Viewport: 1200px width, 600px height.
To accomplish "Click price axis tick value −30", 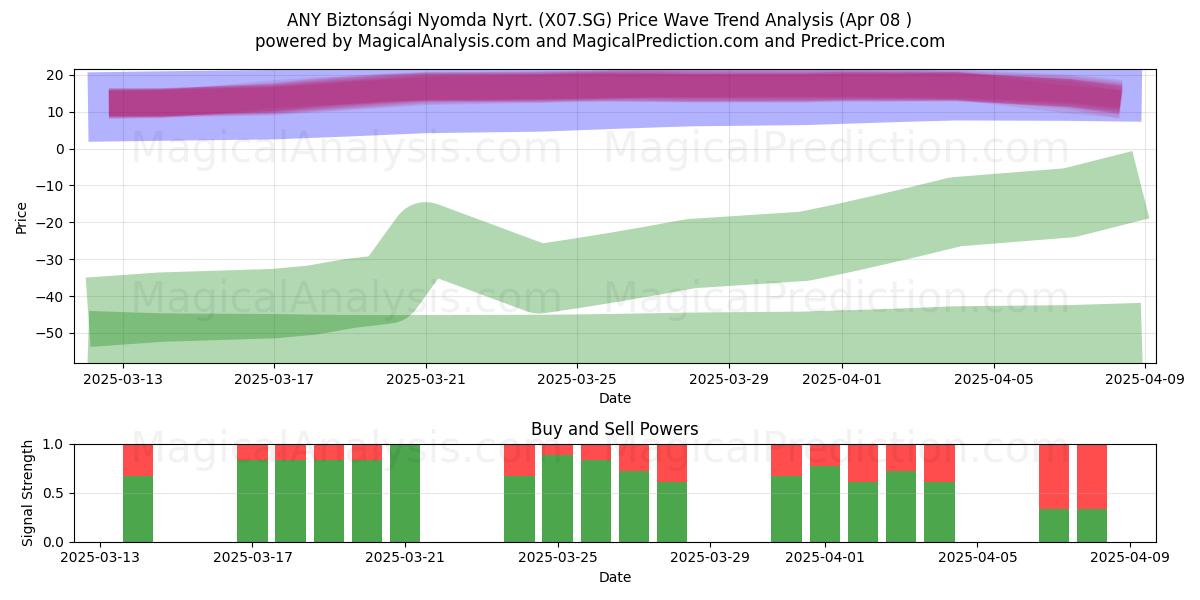I will [x=50, y=259].
